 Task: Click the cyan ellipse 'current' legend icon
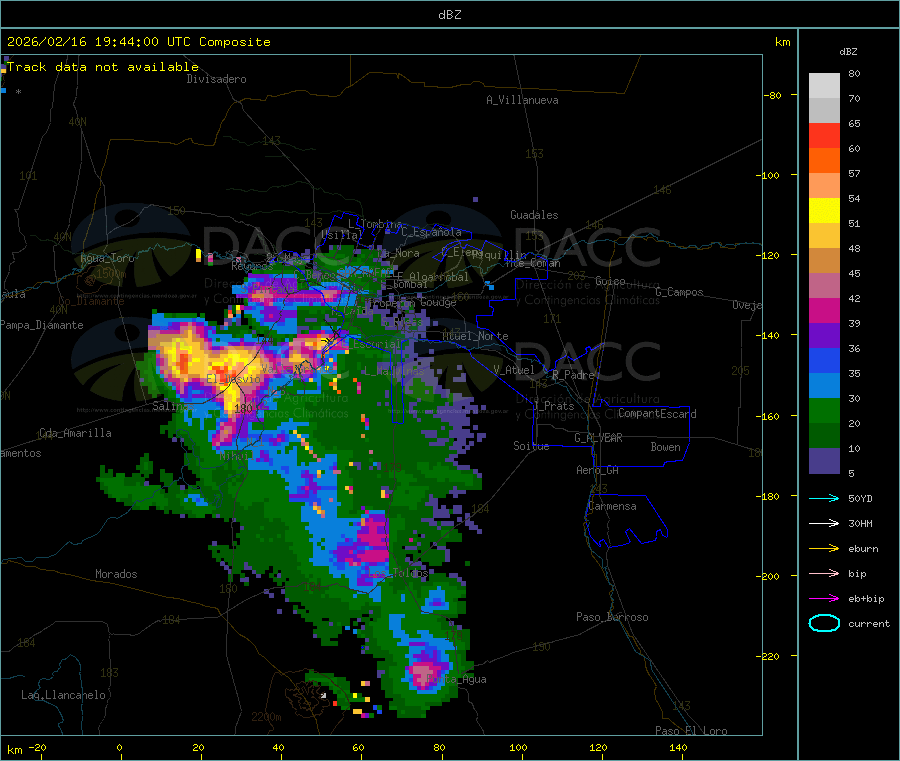824,623
